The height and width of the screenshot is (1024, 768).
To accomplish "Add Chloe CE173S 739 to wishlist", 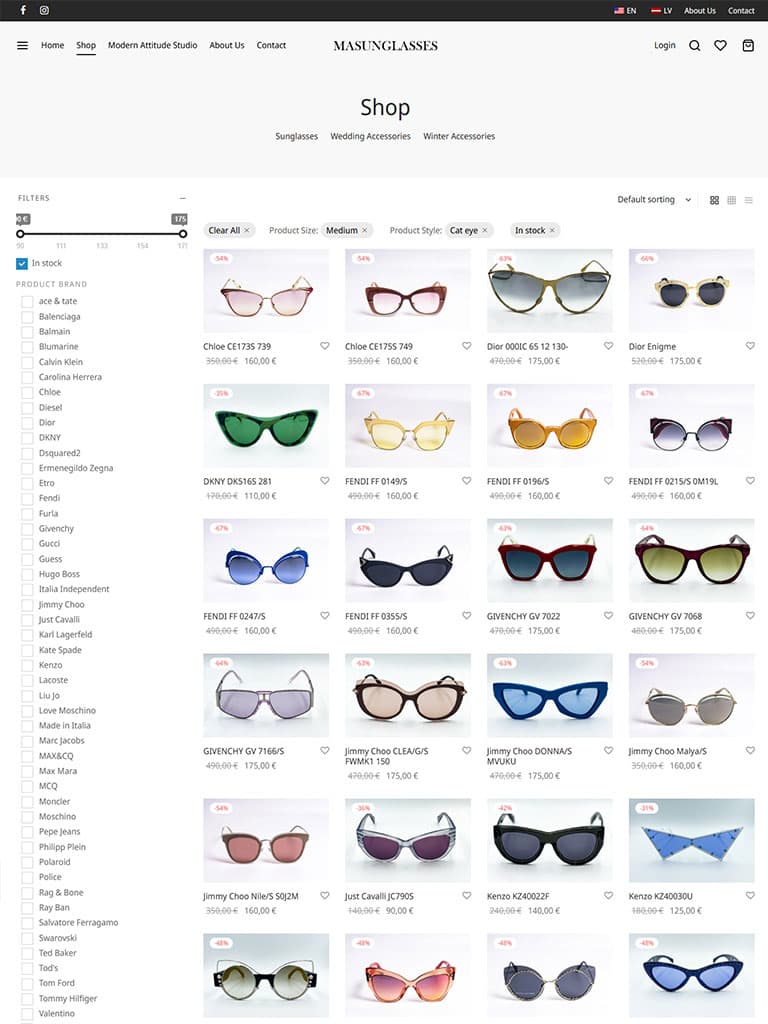I will coord(325,346).
